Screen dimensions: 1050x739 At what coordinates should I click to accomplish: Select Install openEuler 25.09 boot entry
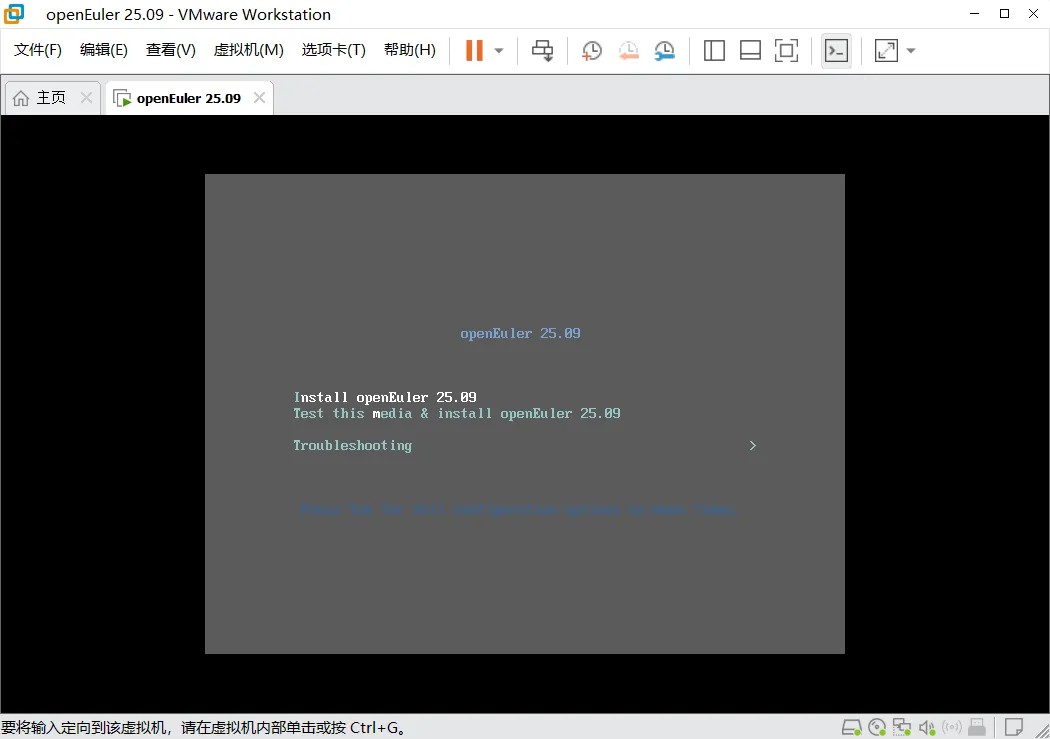tap(385, 398)
